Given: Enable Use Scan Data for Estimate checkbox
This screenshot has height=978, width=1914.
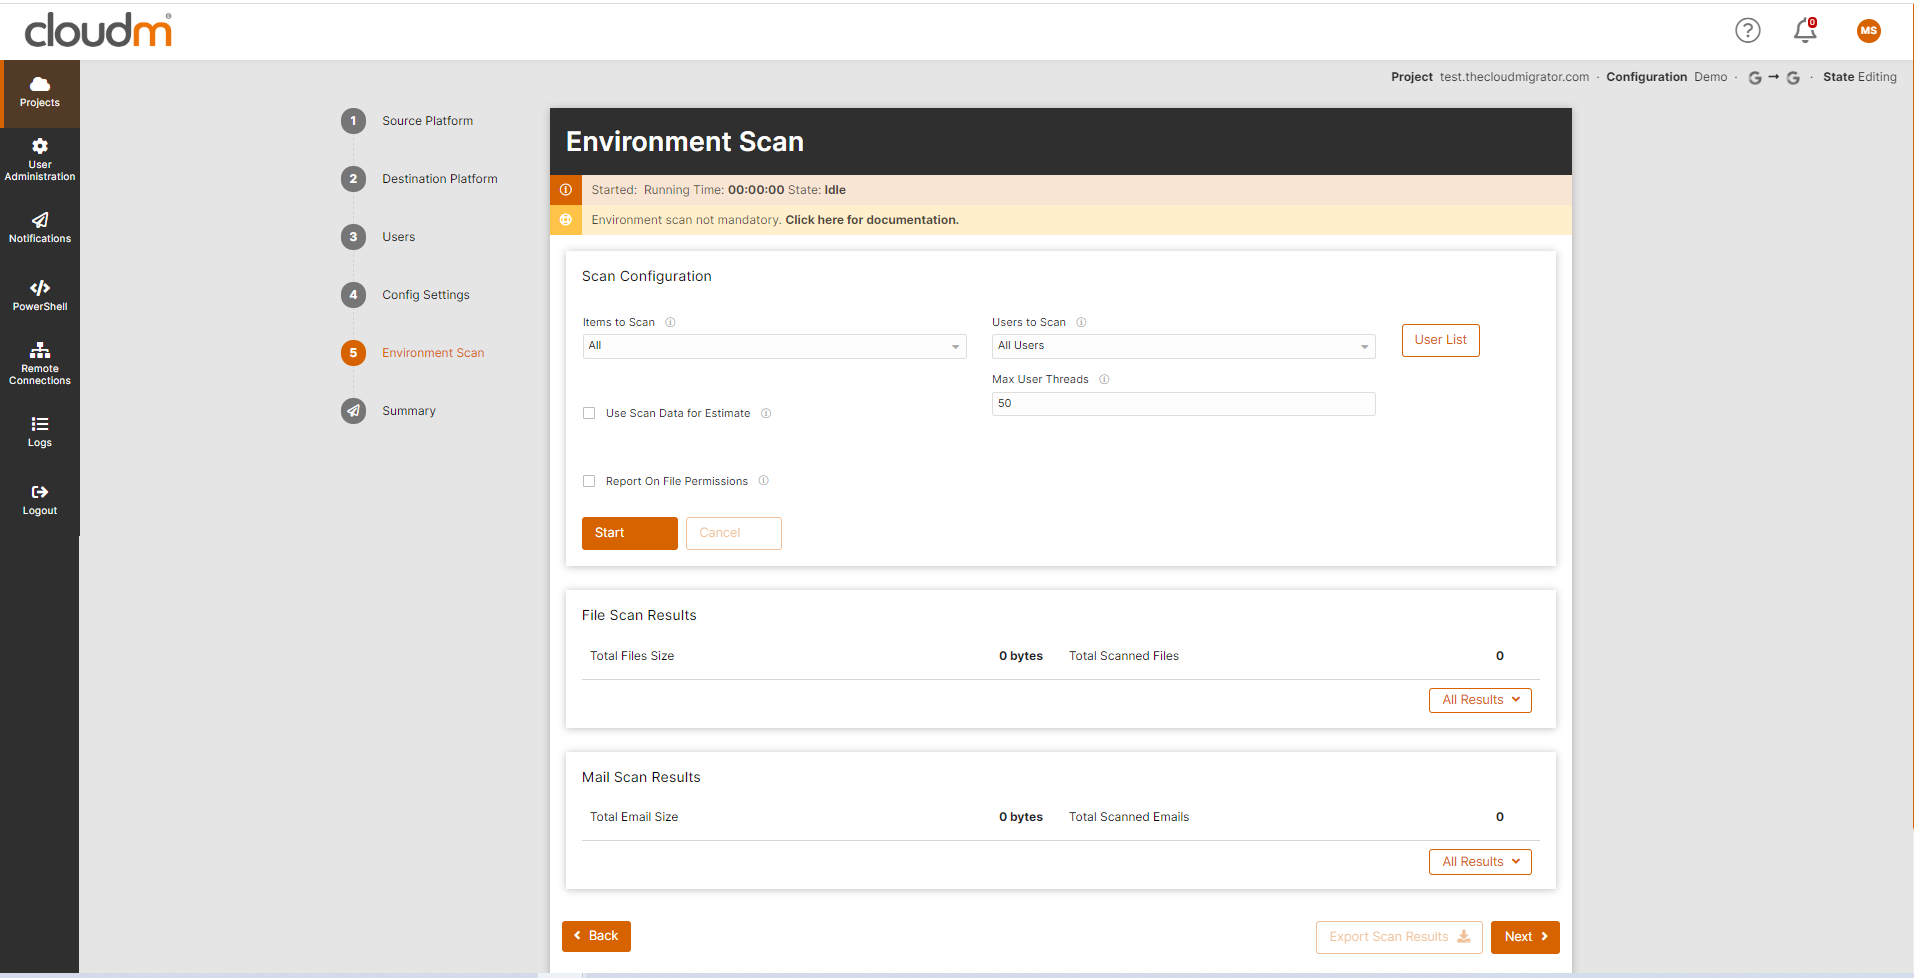Looking at the screenshot, I should point(589,413).
